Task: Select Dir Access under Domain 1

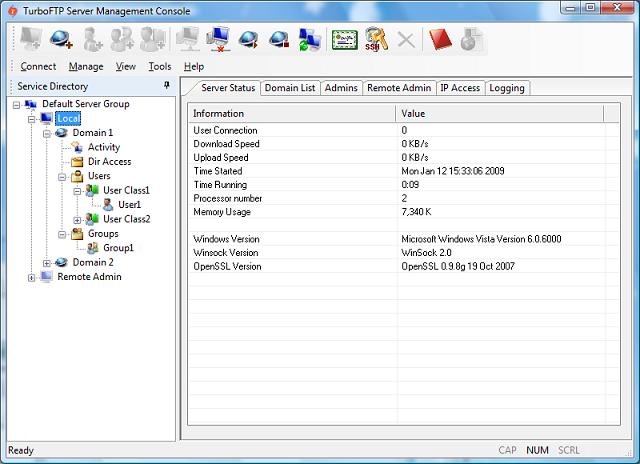Action: (x=109, y=162)
